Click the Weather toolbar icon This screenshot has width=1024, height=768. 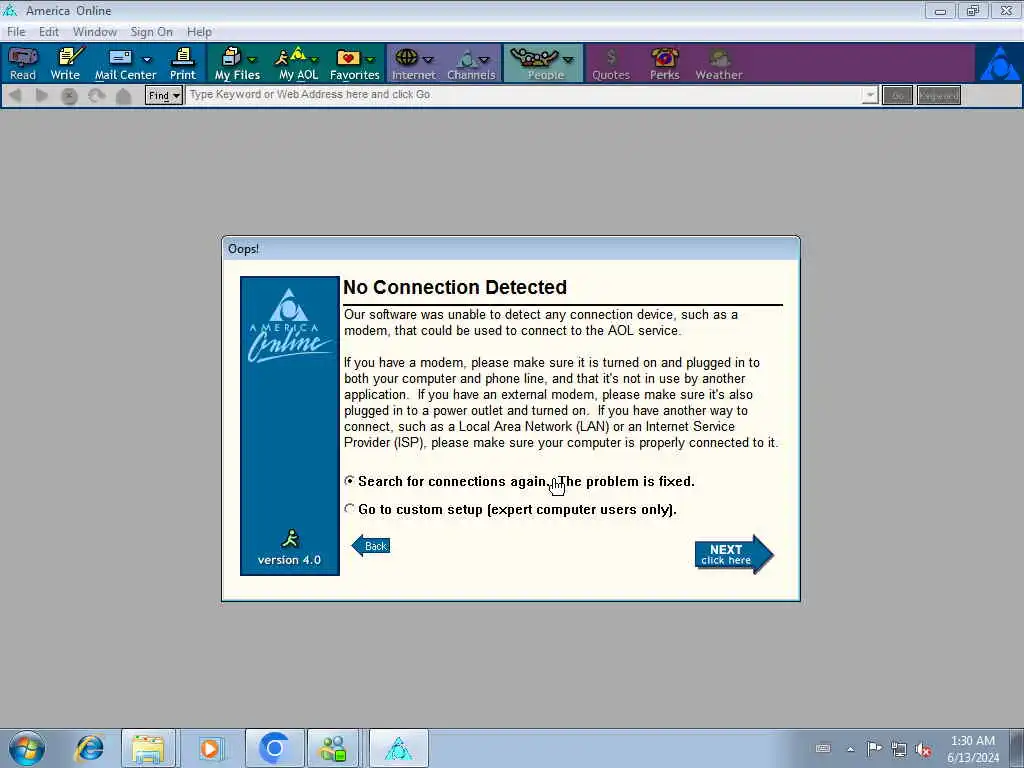(718, 63)
